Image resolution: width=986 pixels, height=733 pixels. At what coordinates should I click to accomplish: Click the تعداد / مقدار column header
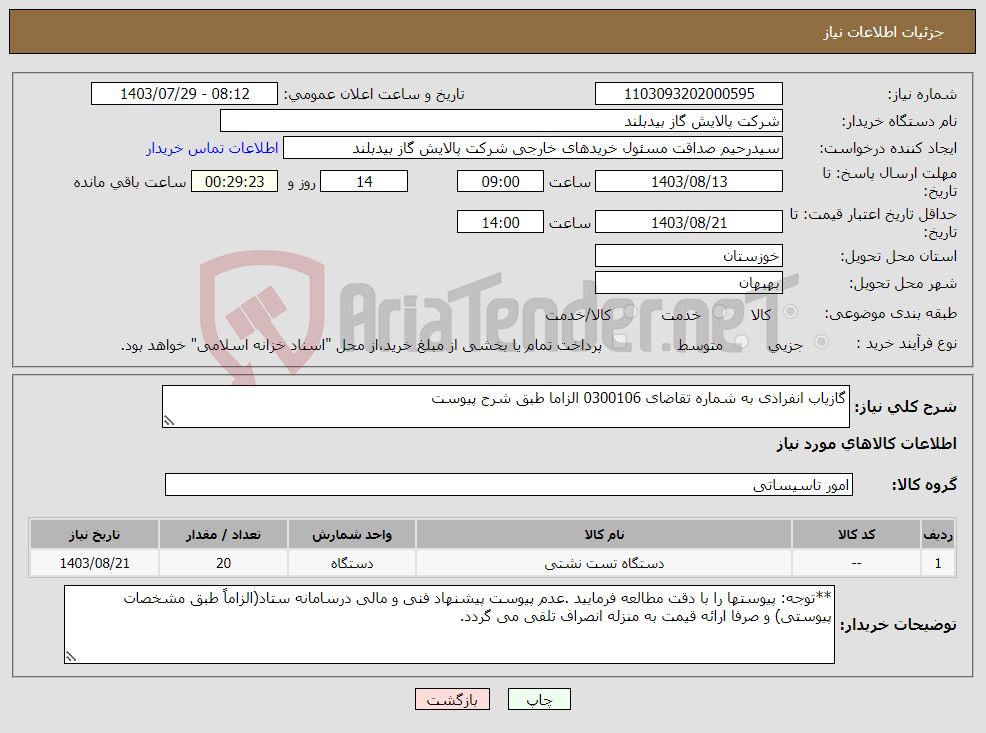(x=223, y=534)
